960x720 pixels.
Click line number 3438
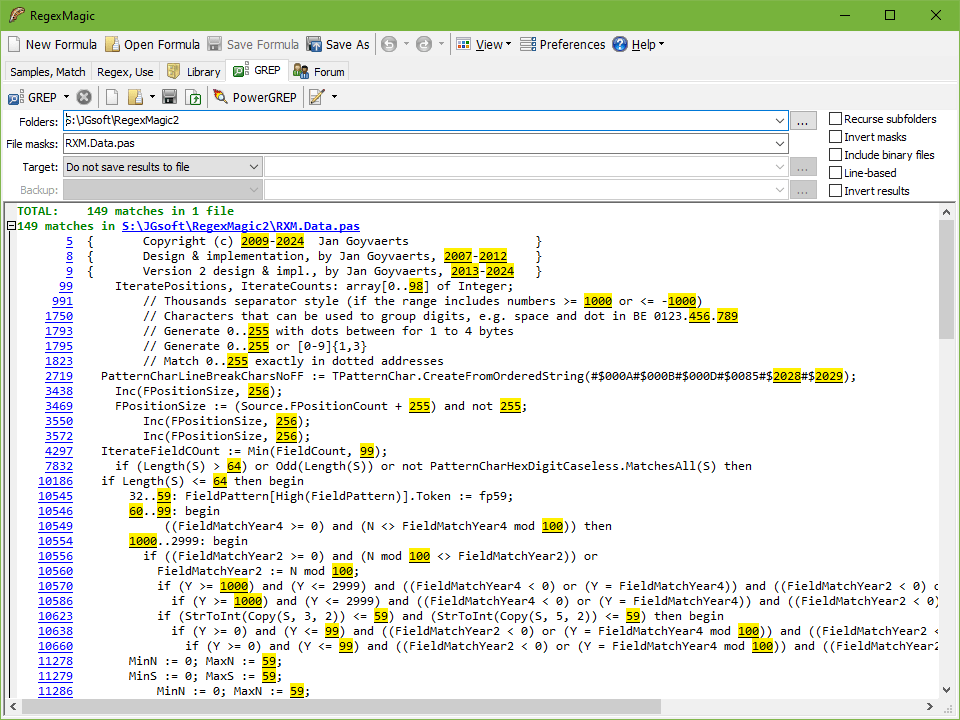[x=59, y=391]
